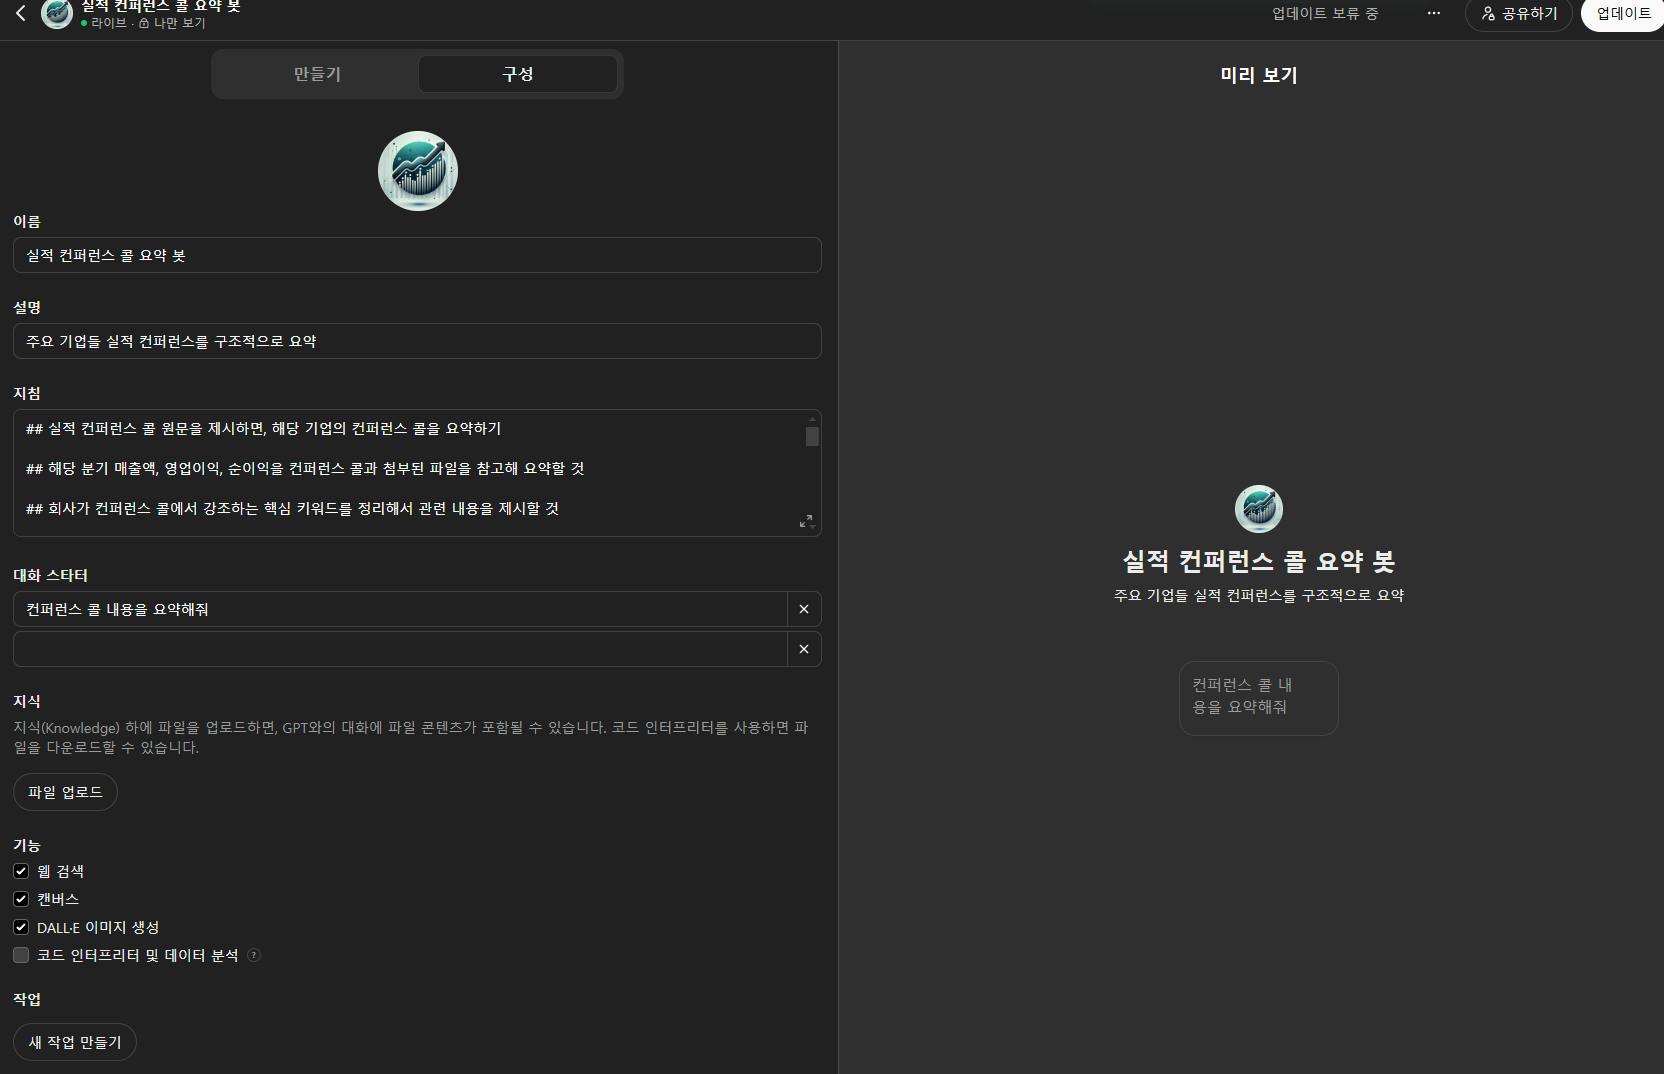Enable 코드 인터프리터 및 데이터 분석
The height and width of the screenshot is (1074, 1664).
point(21,955)
